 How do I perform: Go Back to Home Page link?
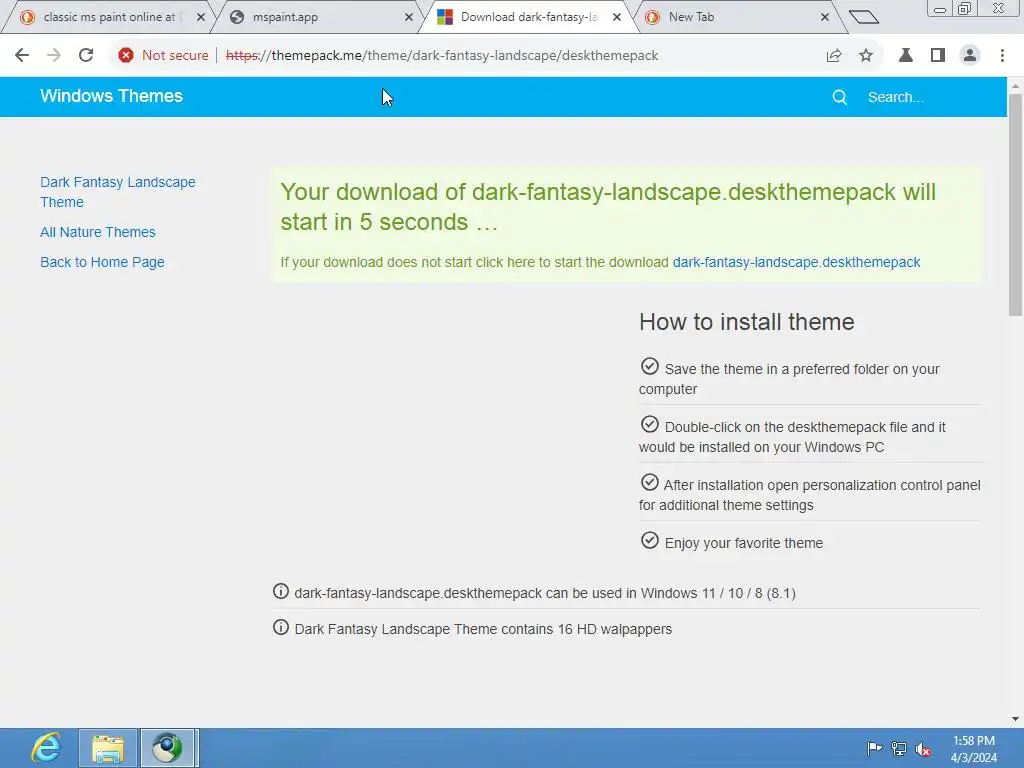click(103, 262)
